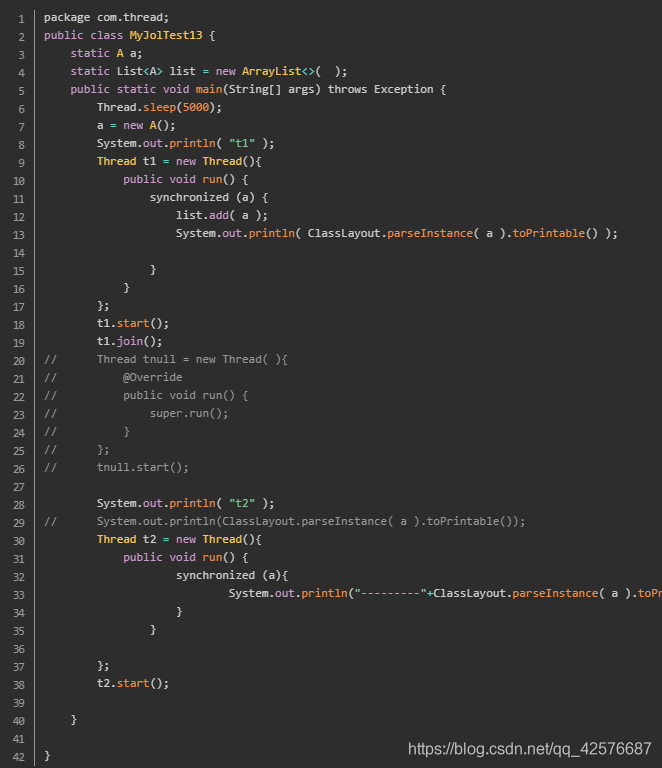
Task: Click the commented tnull.start(); line
Action: coord(142,467)
